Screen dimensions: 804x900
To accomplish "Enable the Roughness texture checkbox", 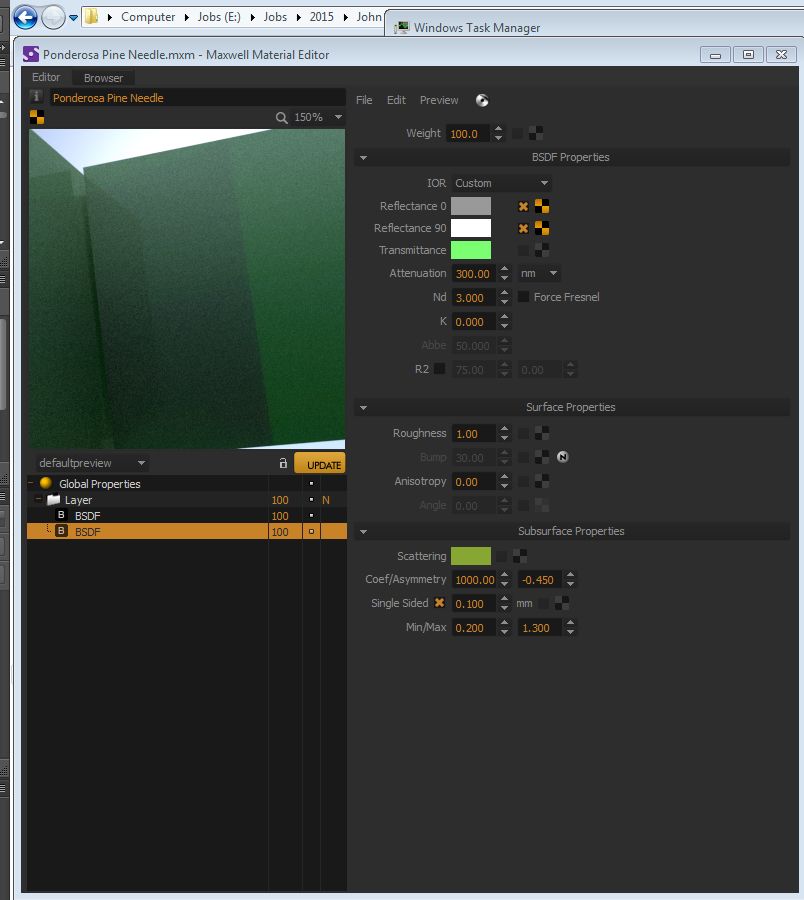I will 523,433.
